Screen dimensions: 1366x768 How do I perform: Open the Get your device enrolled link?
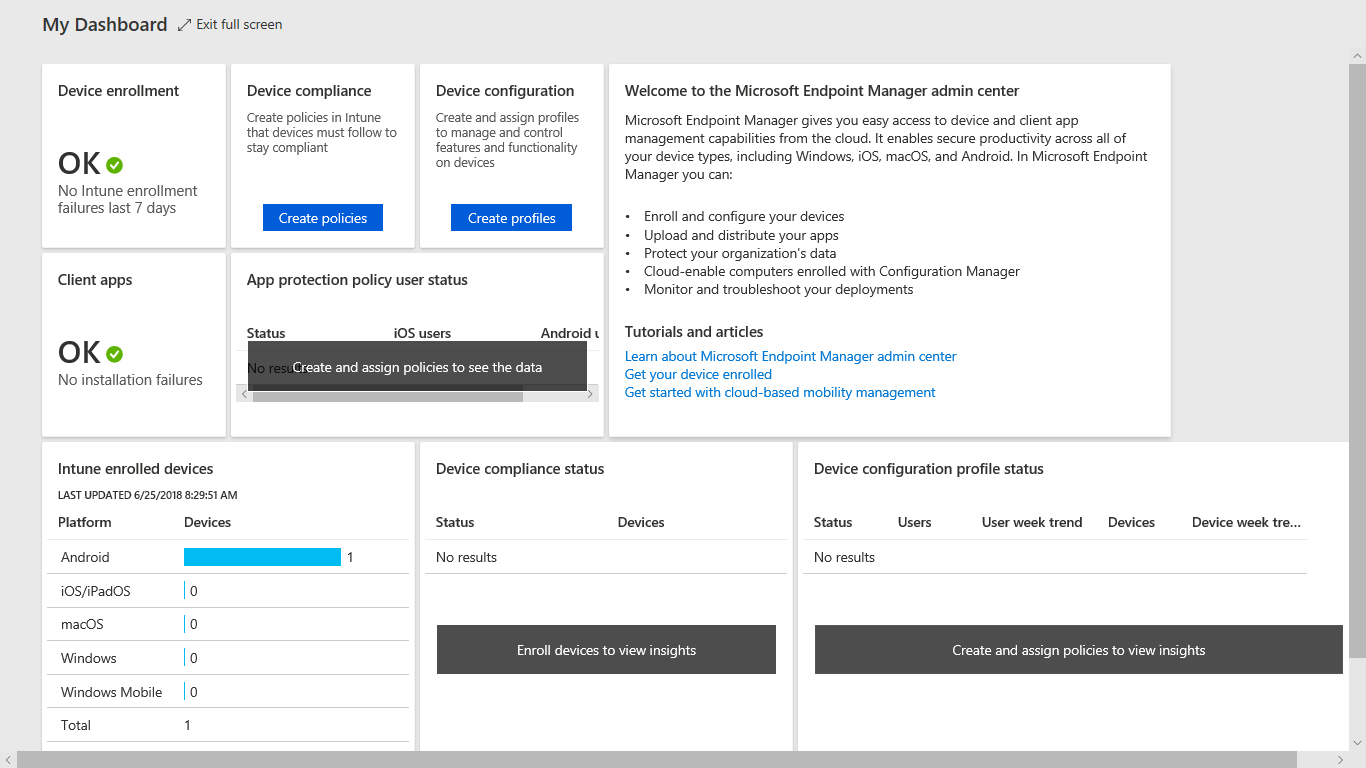point(698,374)
